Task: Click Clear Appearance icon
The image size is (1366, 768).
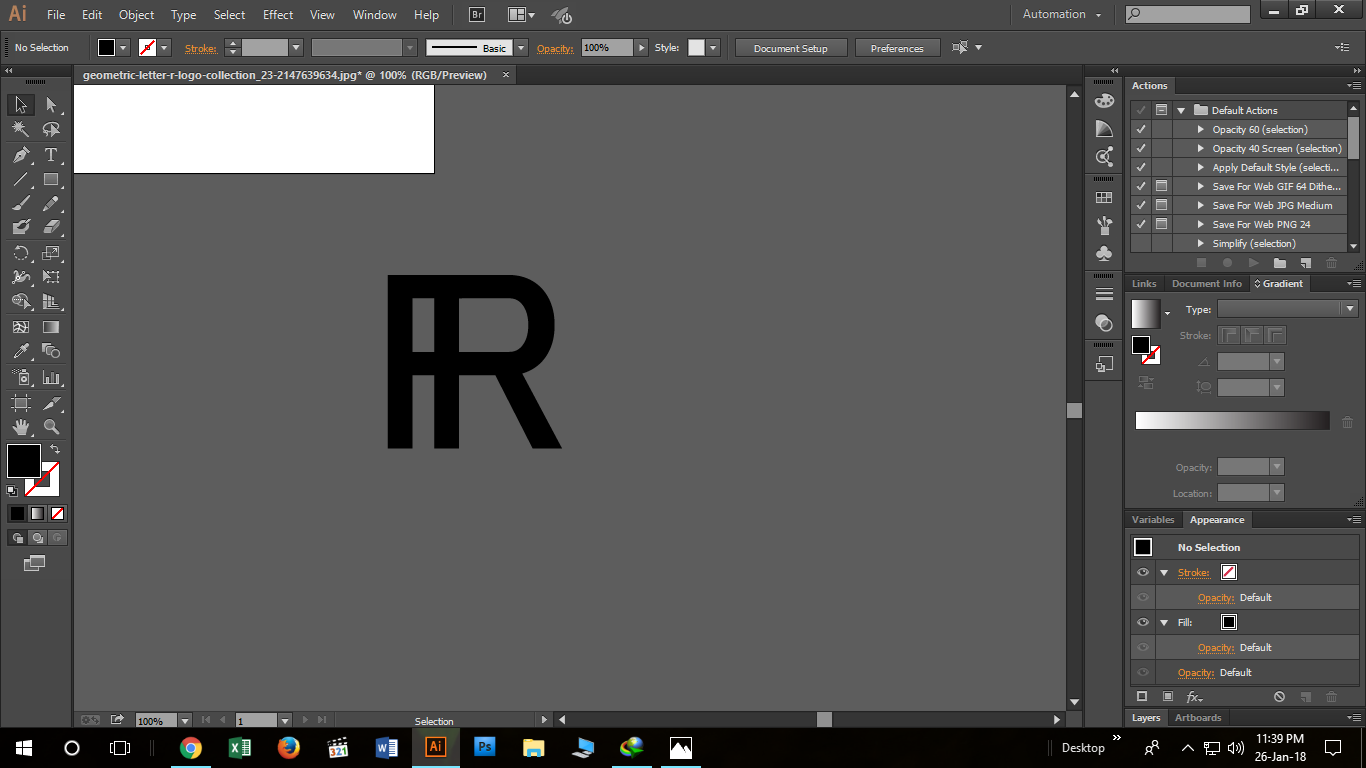Action: (x=1279, y=697)
